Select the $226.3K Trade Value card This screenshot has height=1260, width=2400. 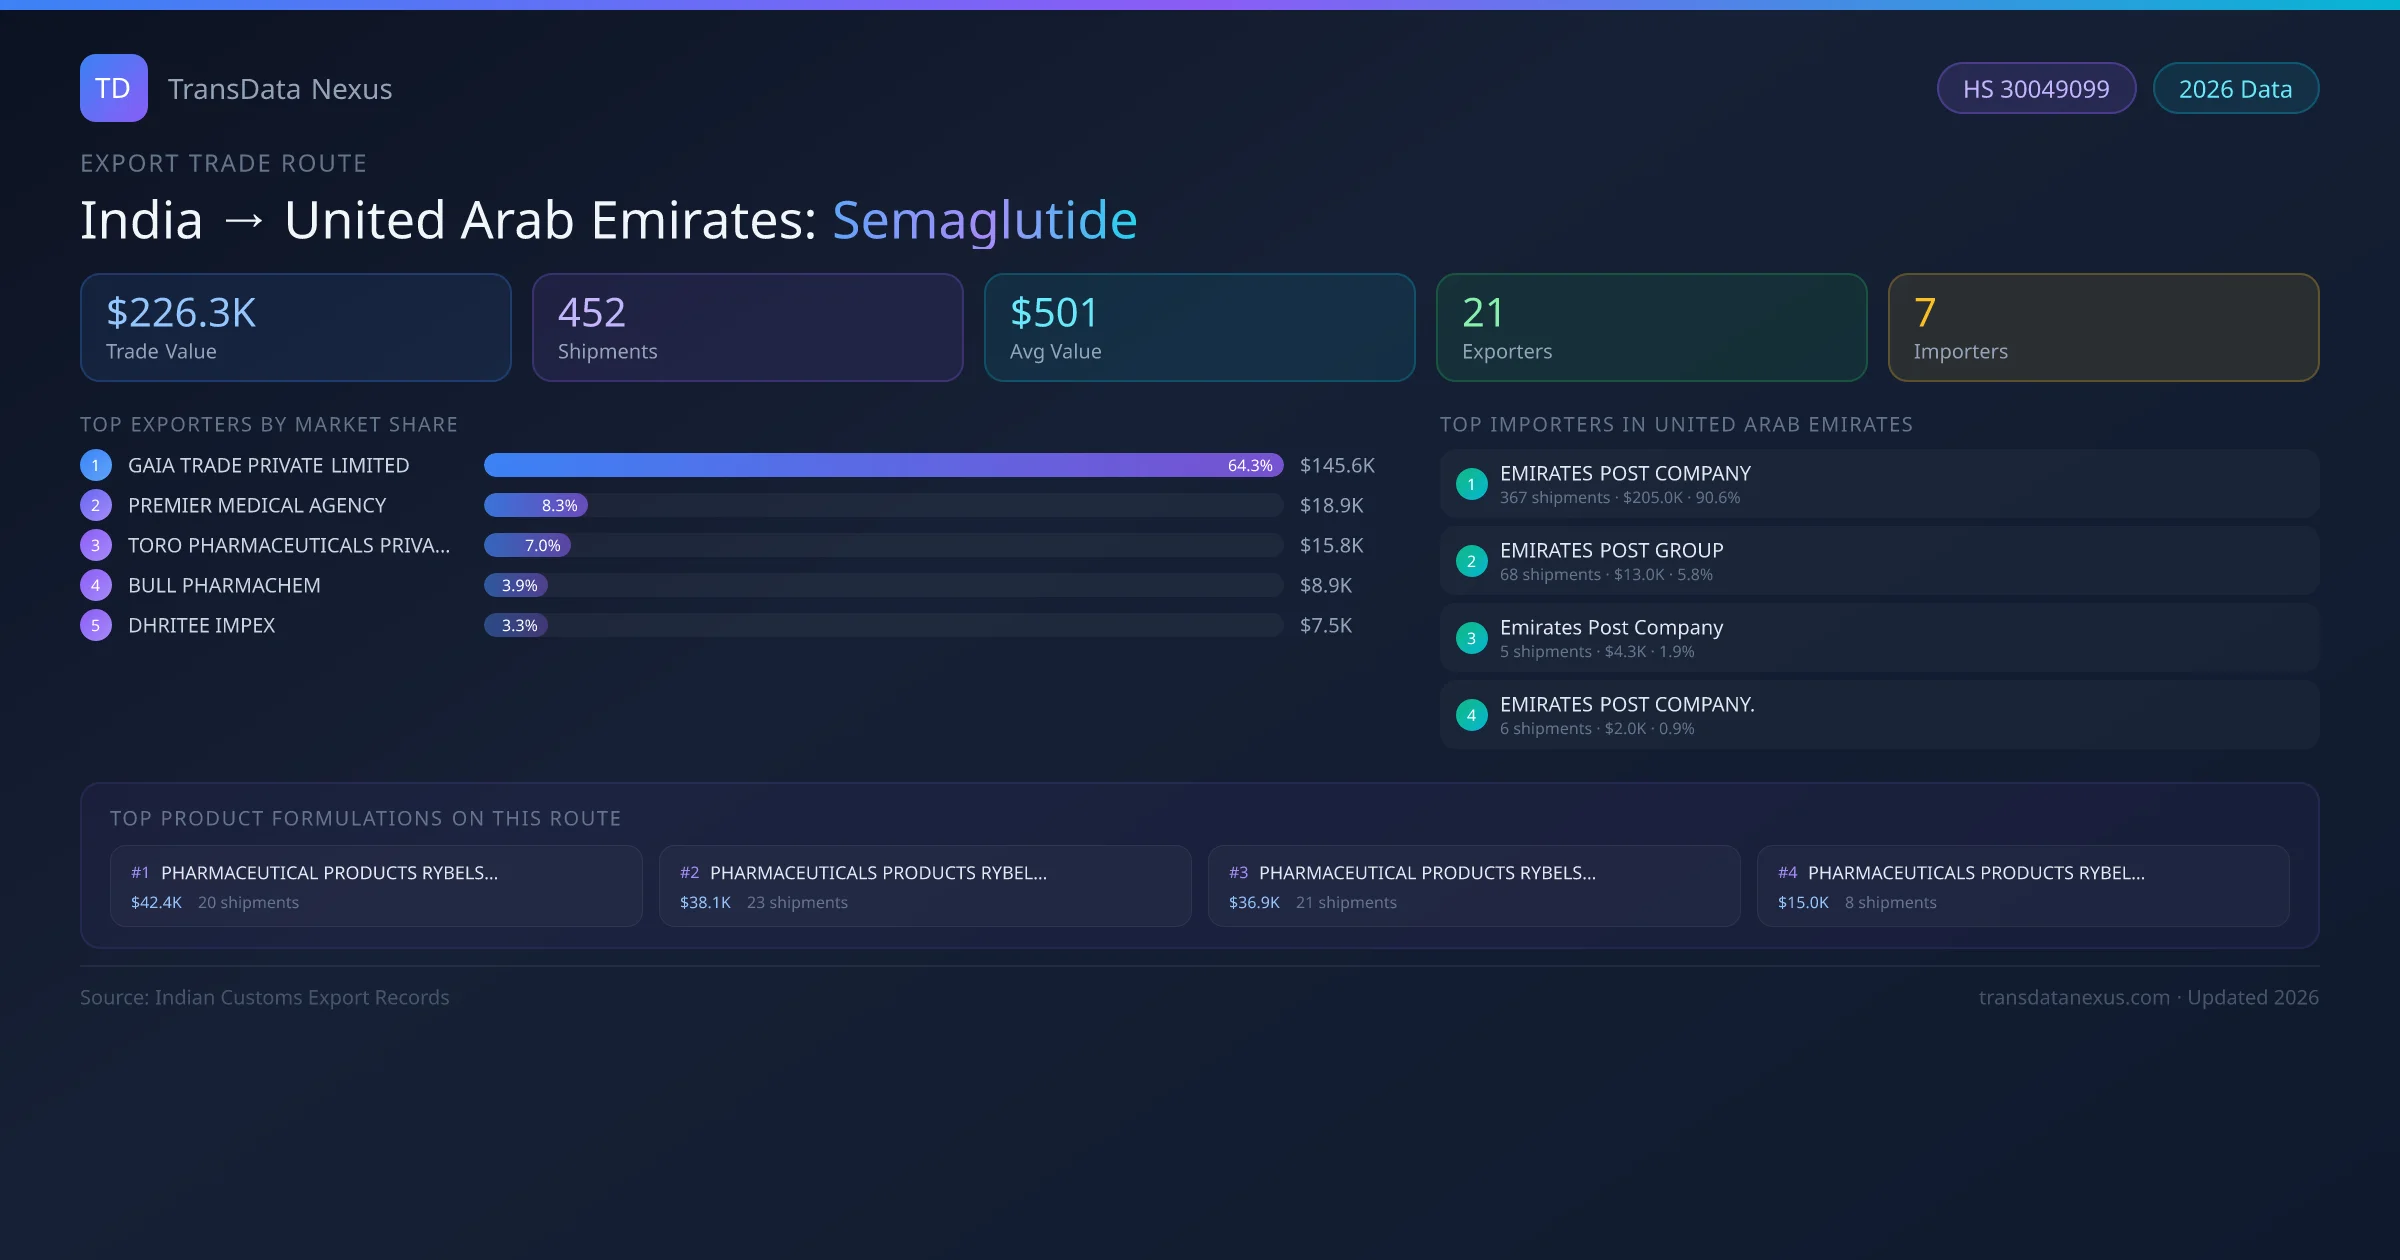click(295, 327)
